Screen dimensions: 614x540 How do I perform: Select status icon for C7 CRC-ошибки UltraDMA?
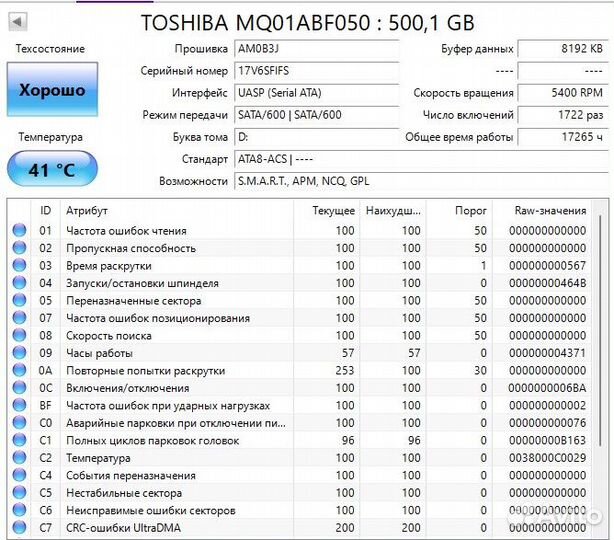19,527
